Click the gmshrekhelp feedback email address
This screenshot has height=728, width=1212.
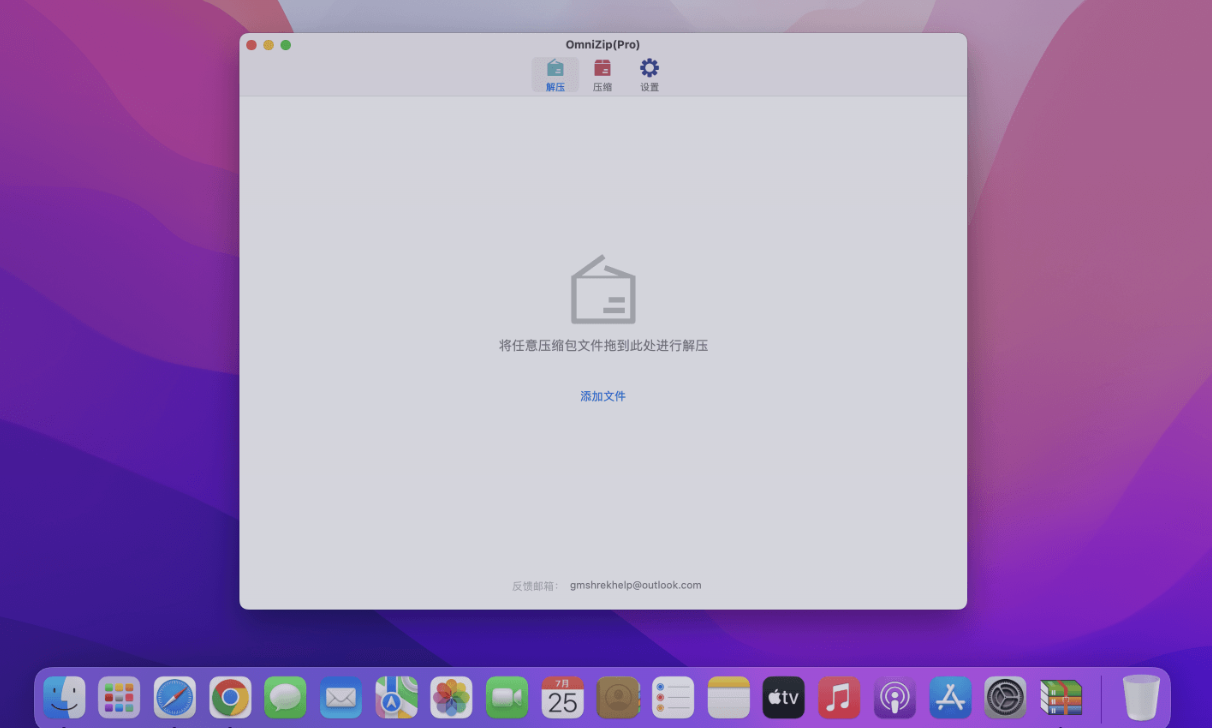635,585
